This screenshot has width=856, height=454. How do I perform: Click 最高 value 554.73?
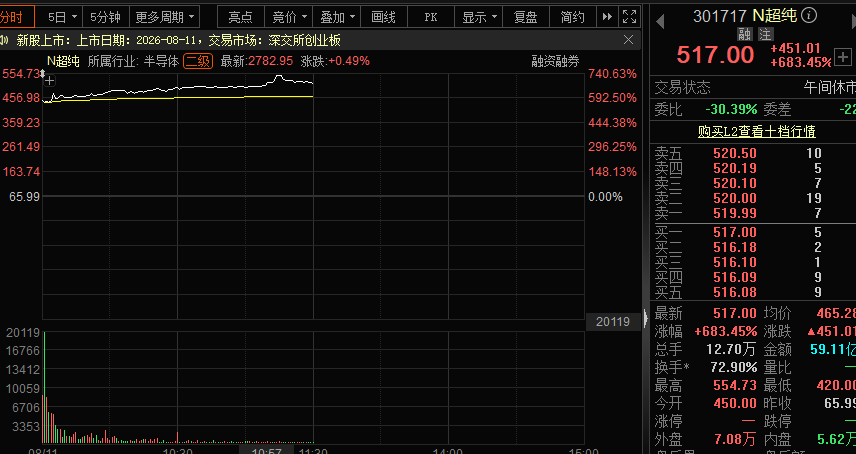coord(735,385)
